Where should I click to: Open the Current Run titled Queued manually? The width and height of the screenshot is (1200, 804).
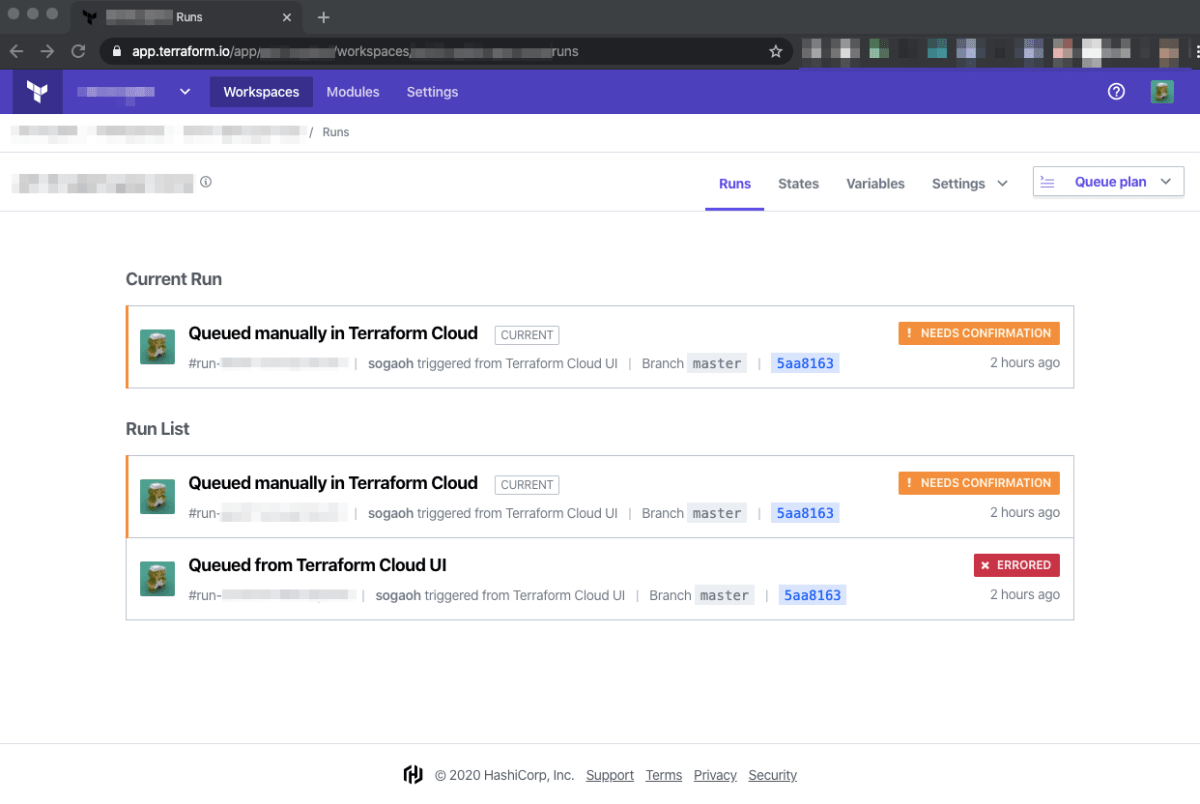coord(333,333)
